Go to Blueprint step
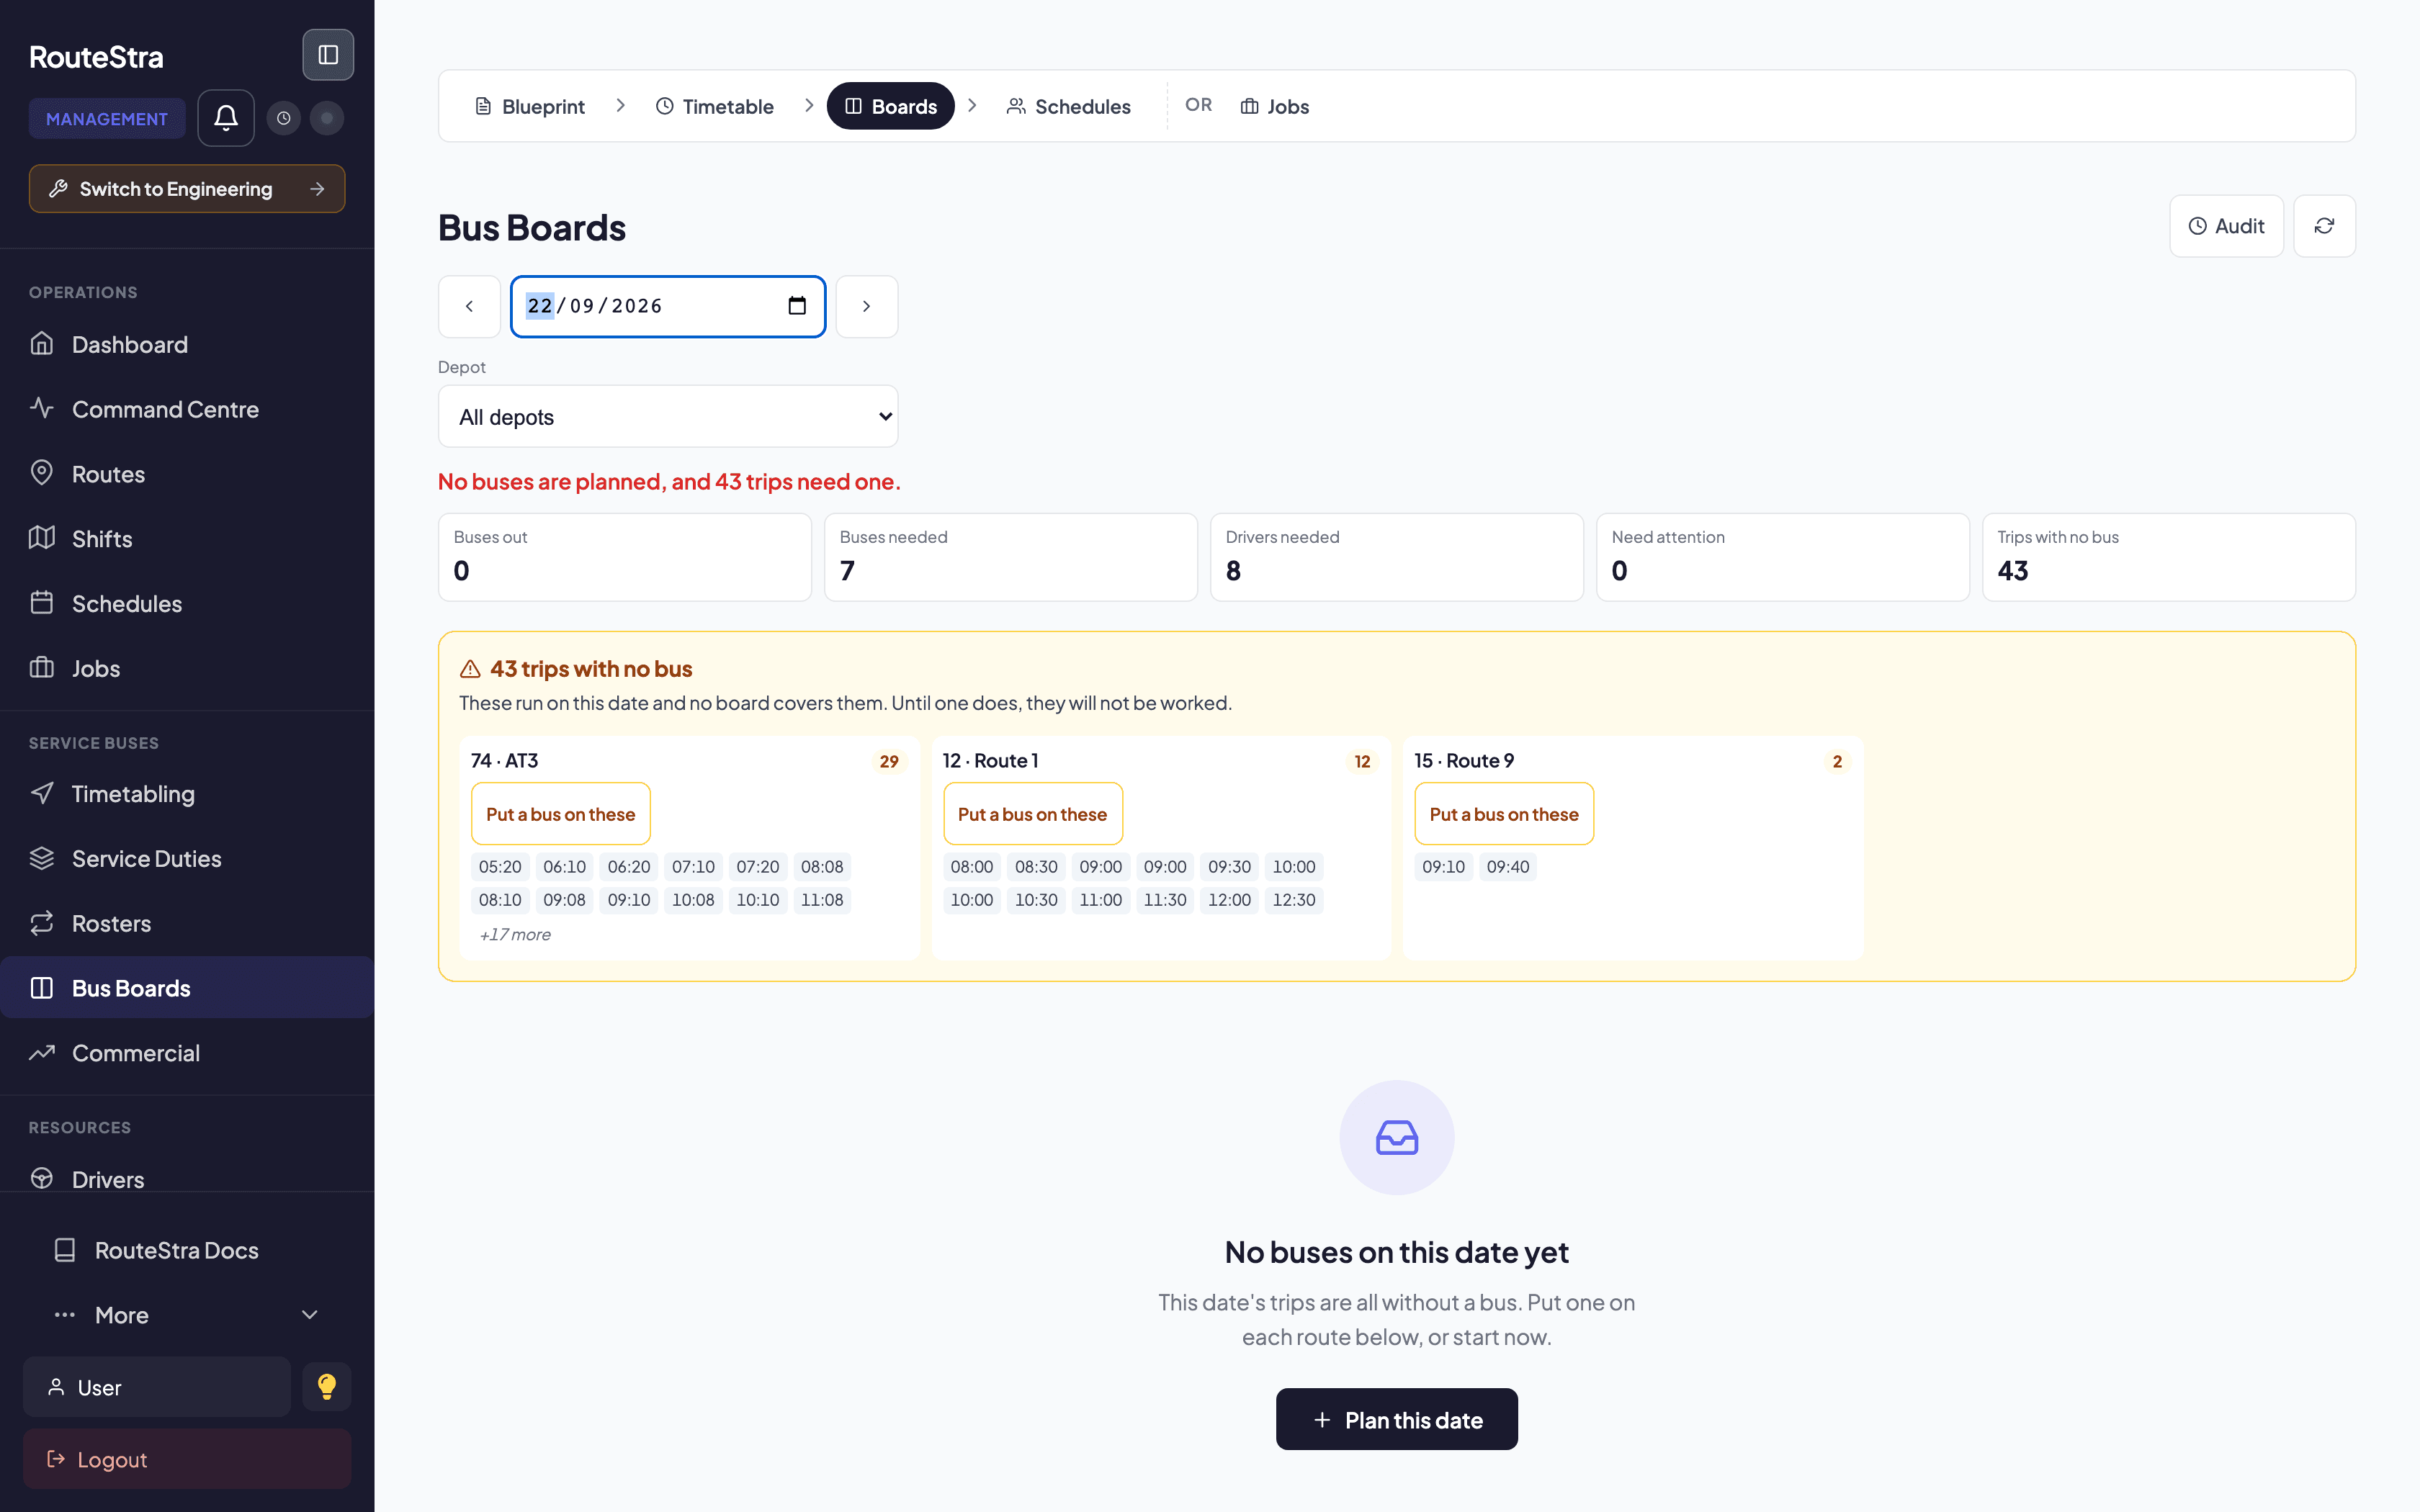The width and height of the screenshot is (2420, 1512). [529, 106]
